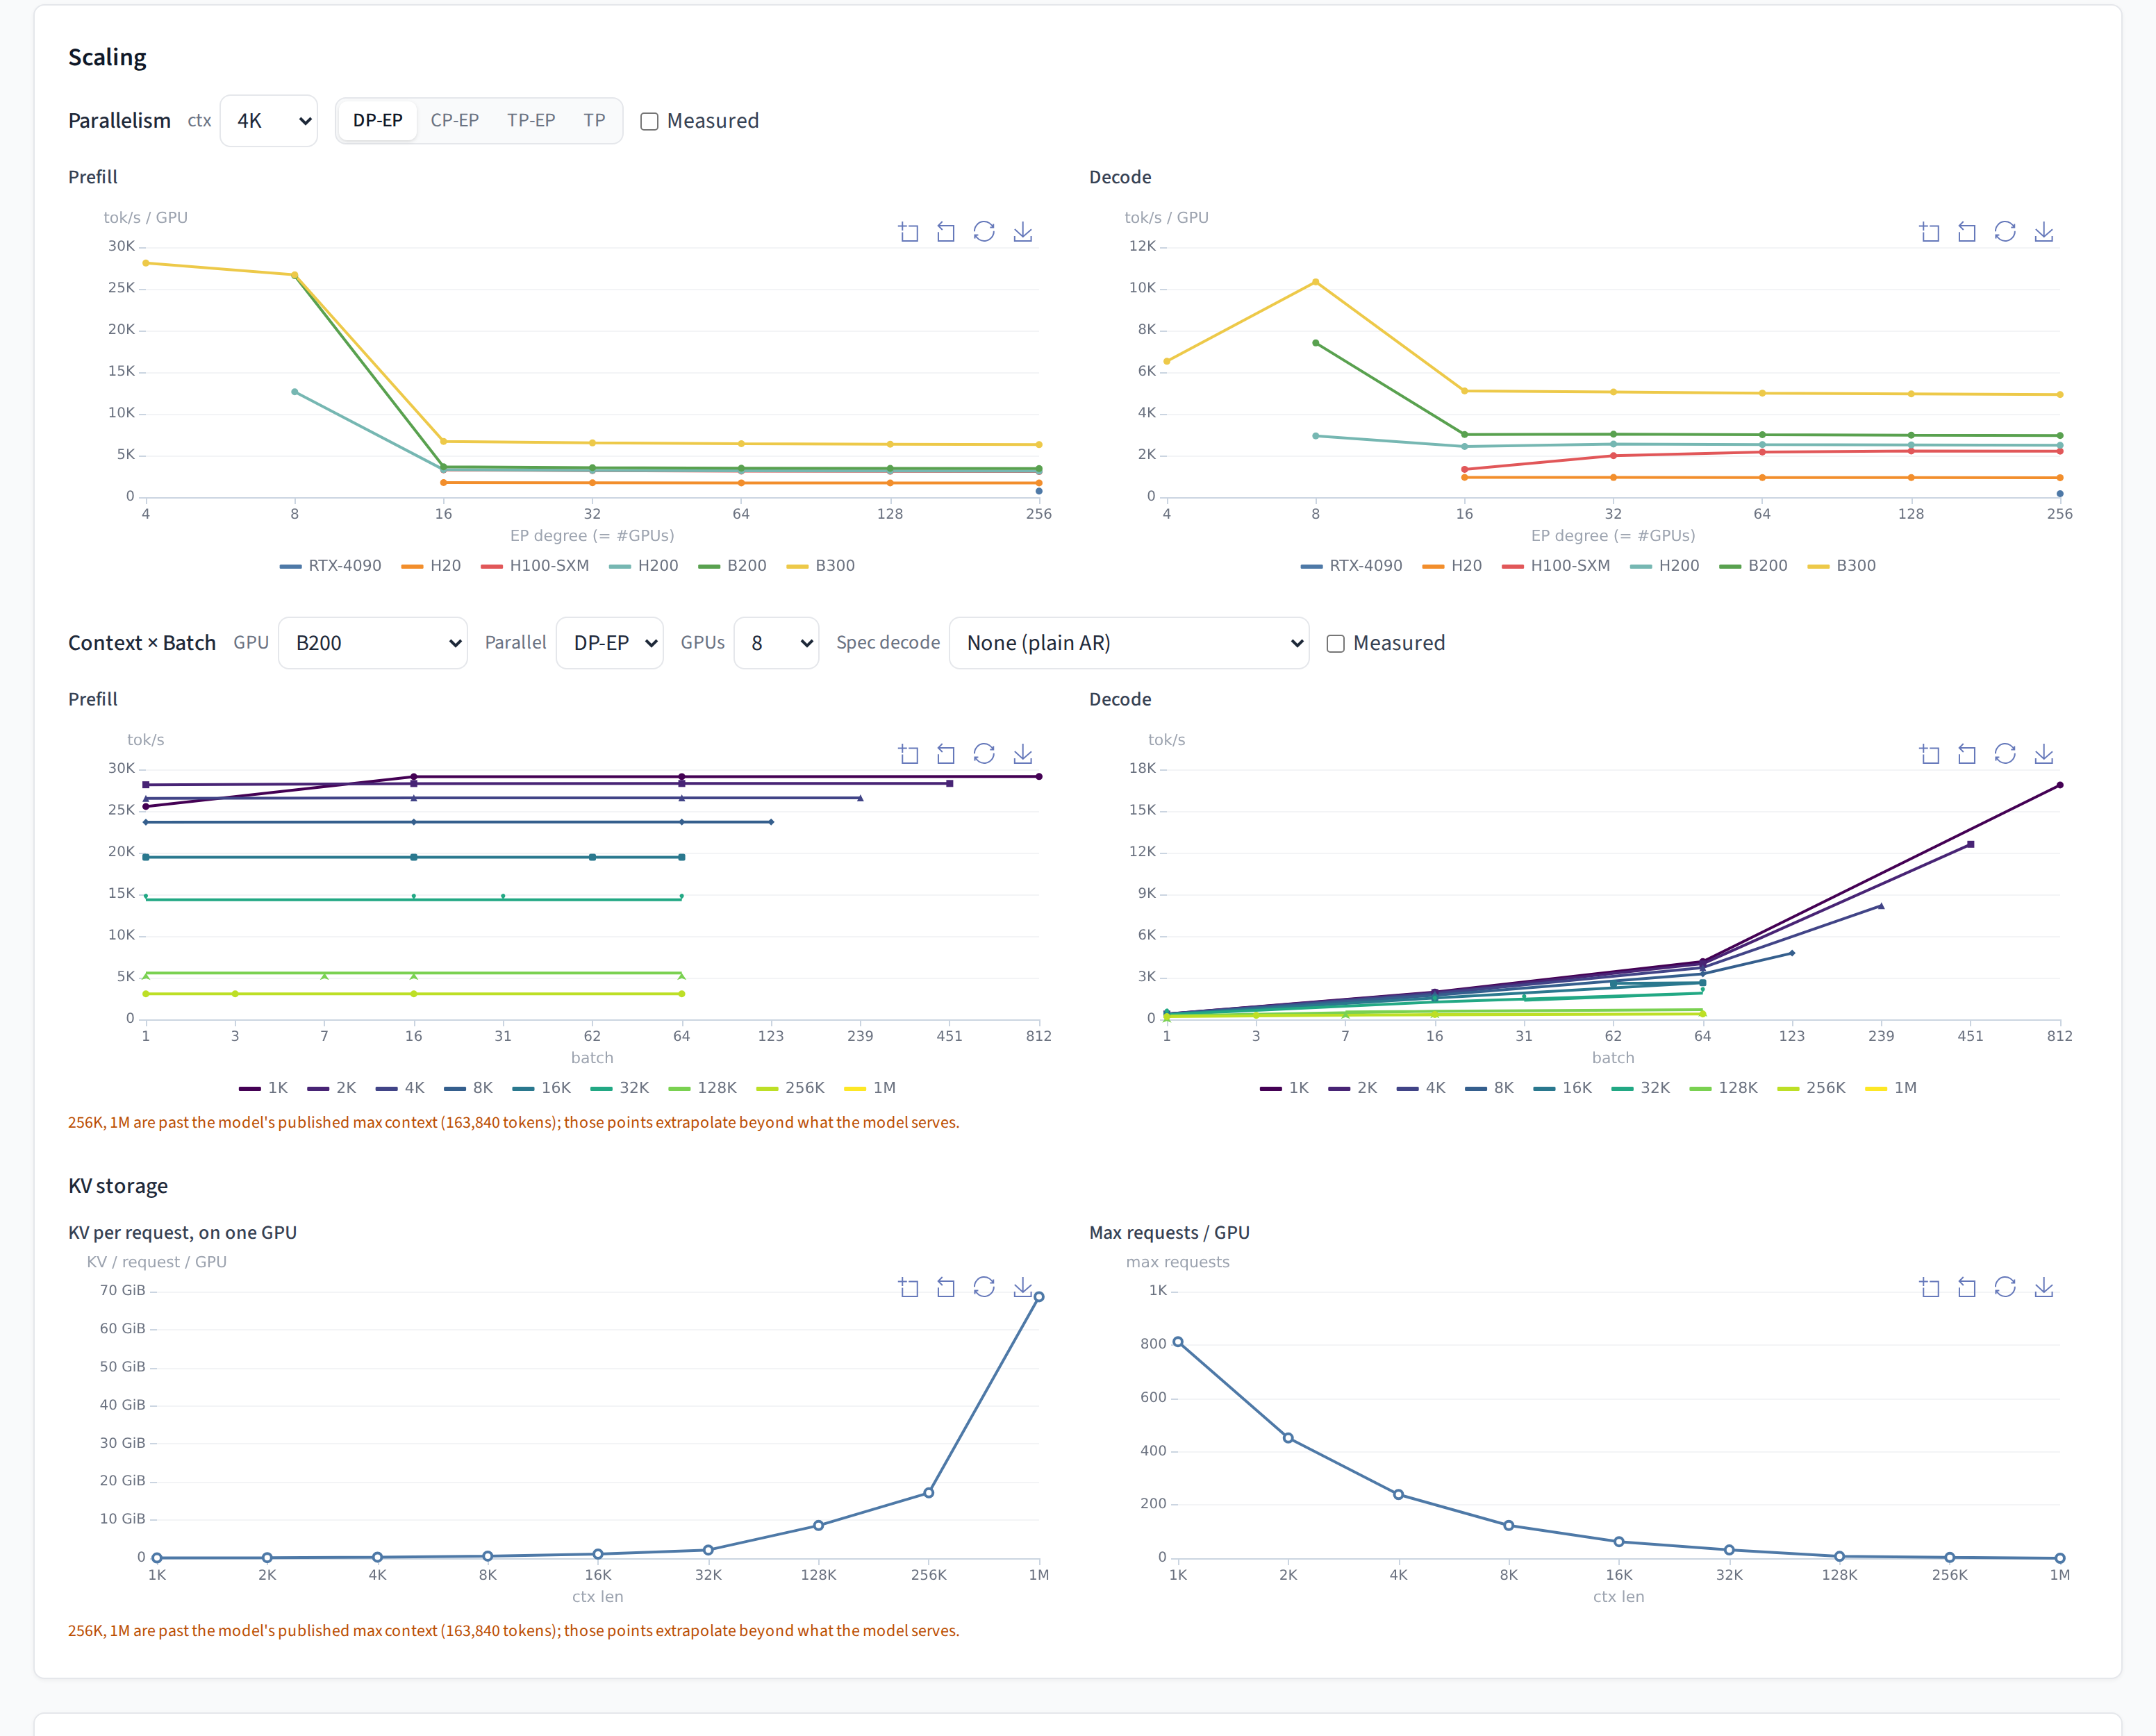Open the Parallel DP-EP dropdown
Viewport: 2156px width, 1736px height.
tap(610, 643)
